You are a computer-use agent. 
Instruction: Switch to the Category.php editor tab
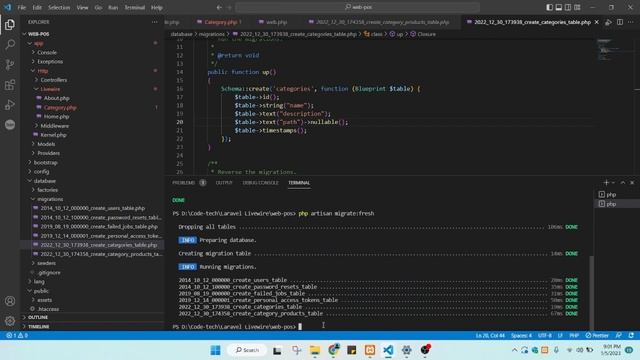[x=219, y=22]
